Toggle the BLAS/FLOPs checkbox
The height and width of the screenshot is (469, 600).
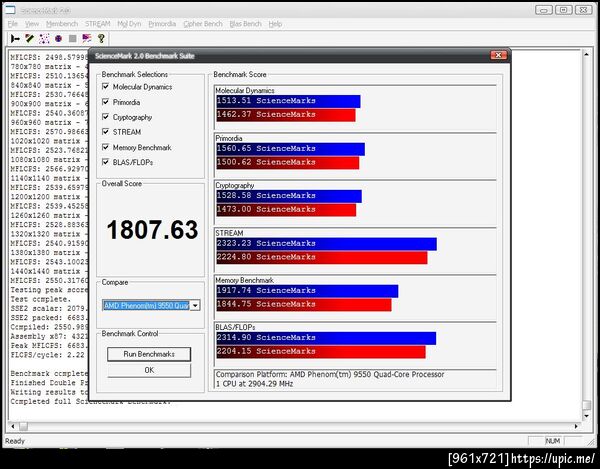[x=106, y=162]
